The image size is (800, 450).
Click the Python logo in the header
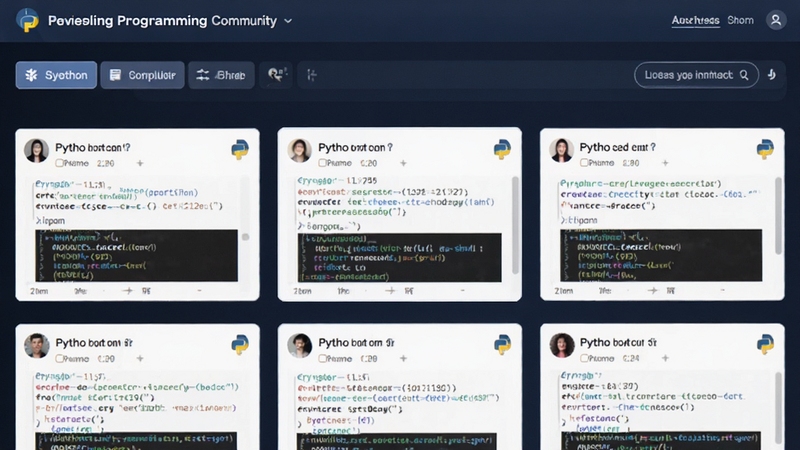[x=27, y=20]
